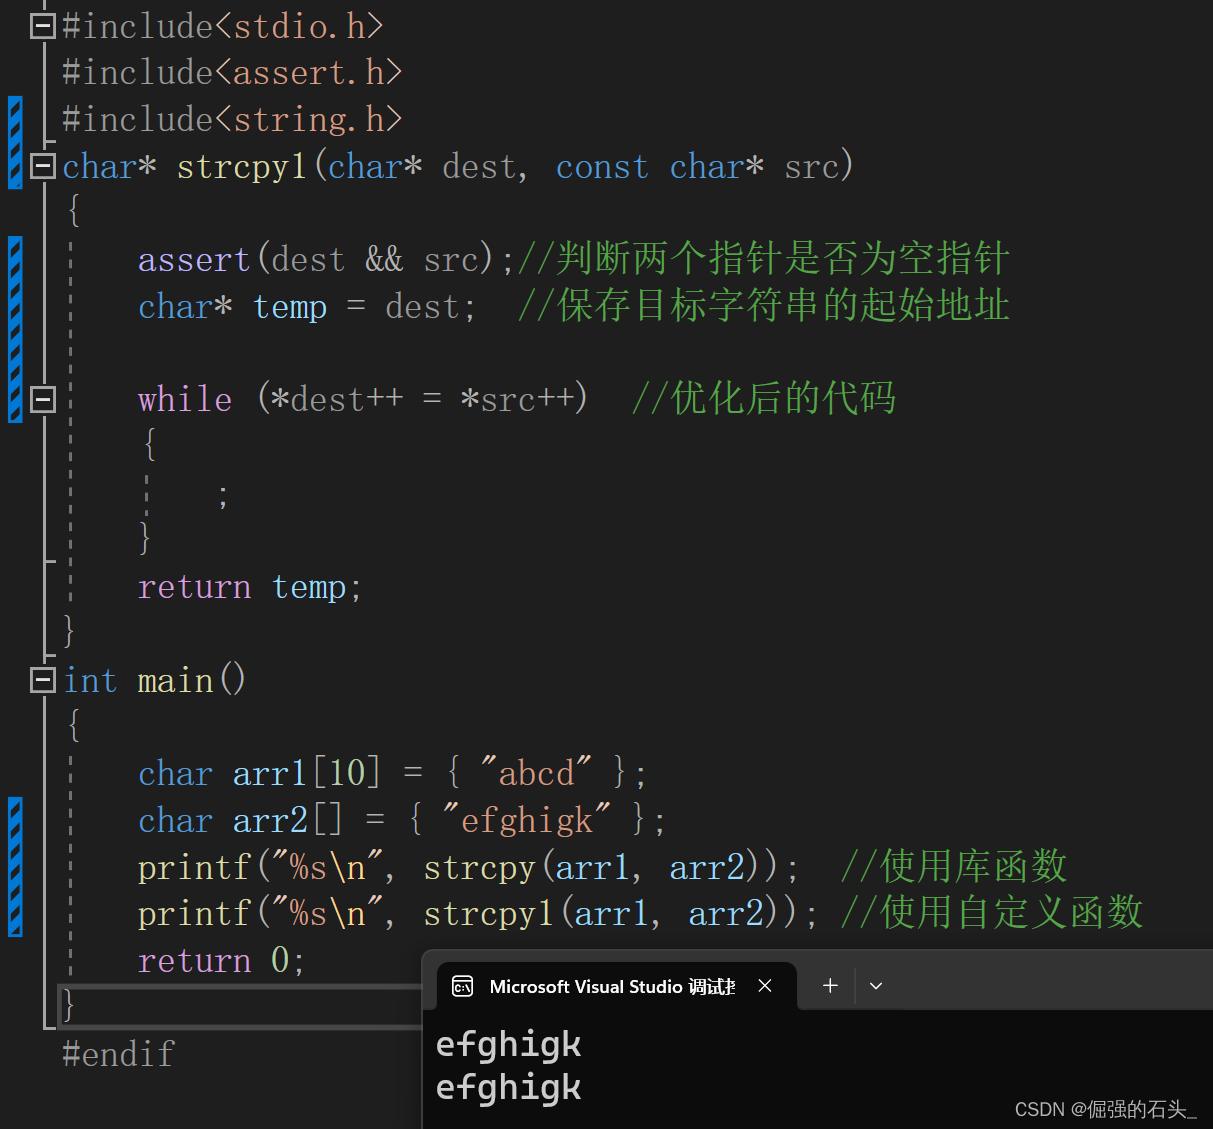The image size is (1213, 1129).
Task: Click the comment 优化后的代码
Action: pos(764,399)
